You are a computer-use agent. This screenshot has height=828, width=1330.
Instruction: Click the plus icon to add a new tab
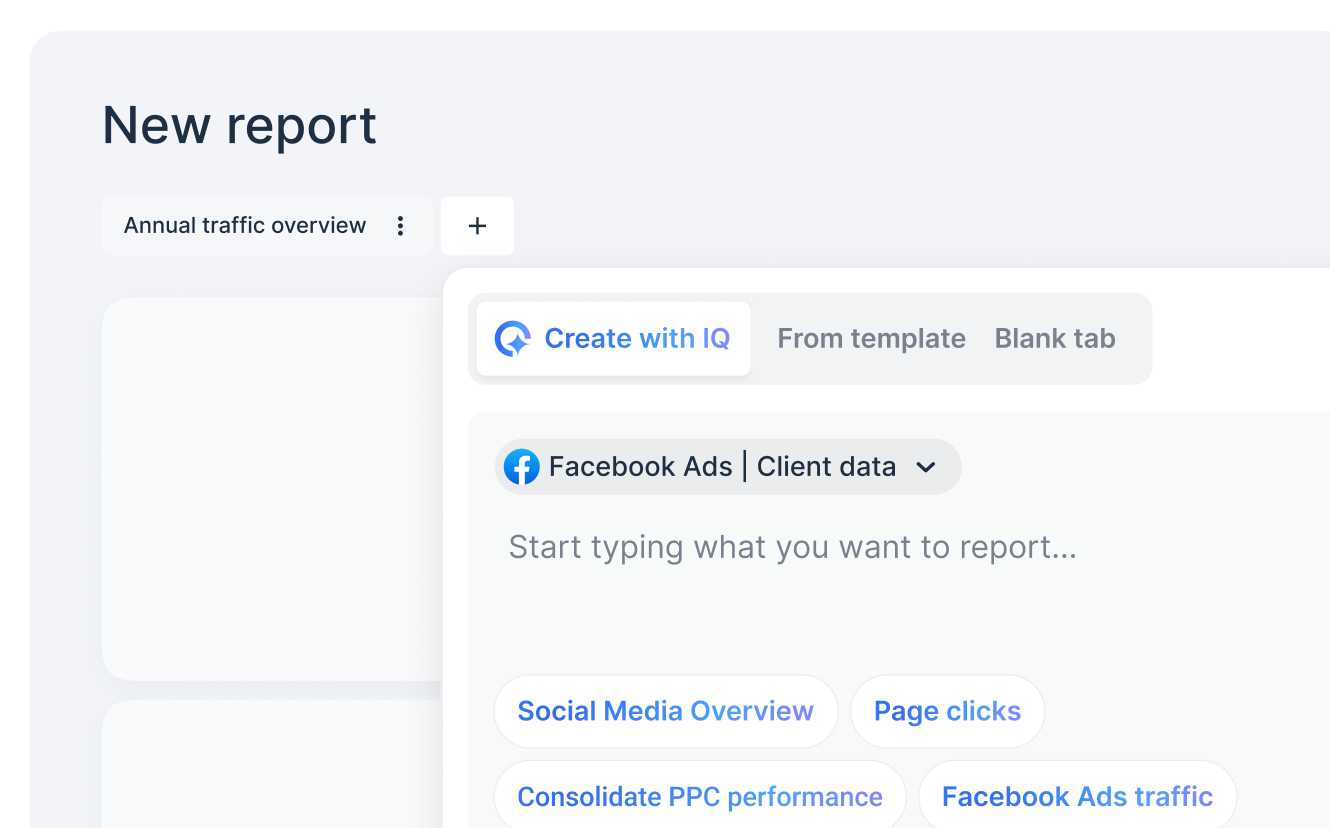477,226
